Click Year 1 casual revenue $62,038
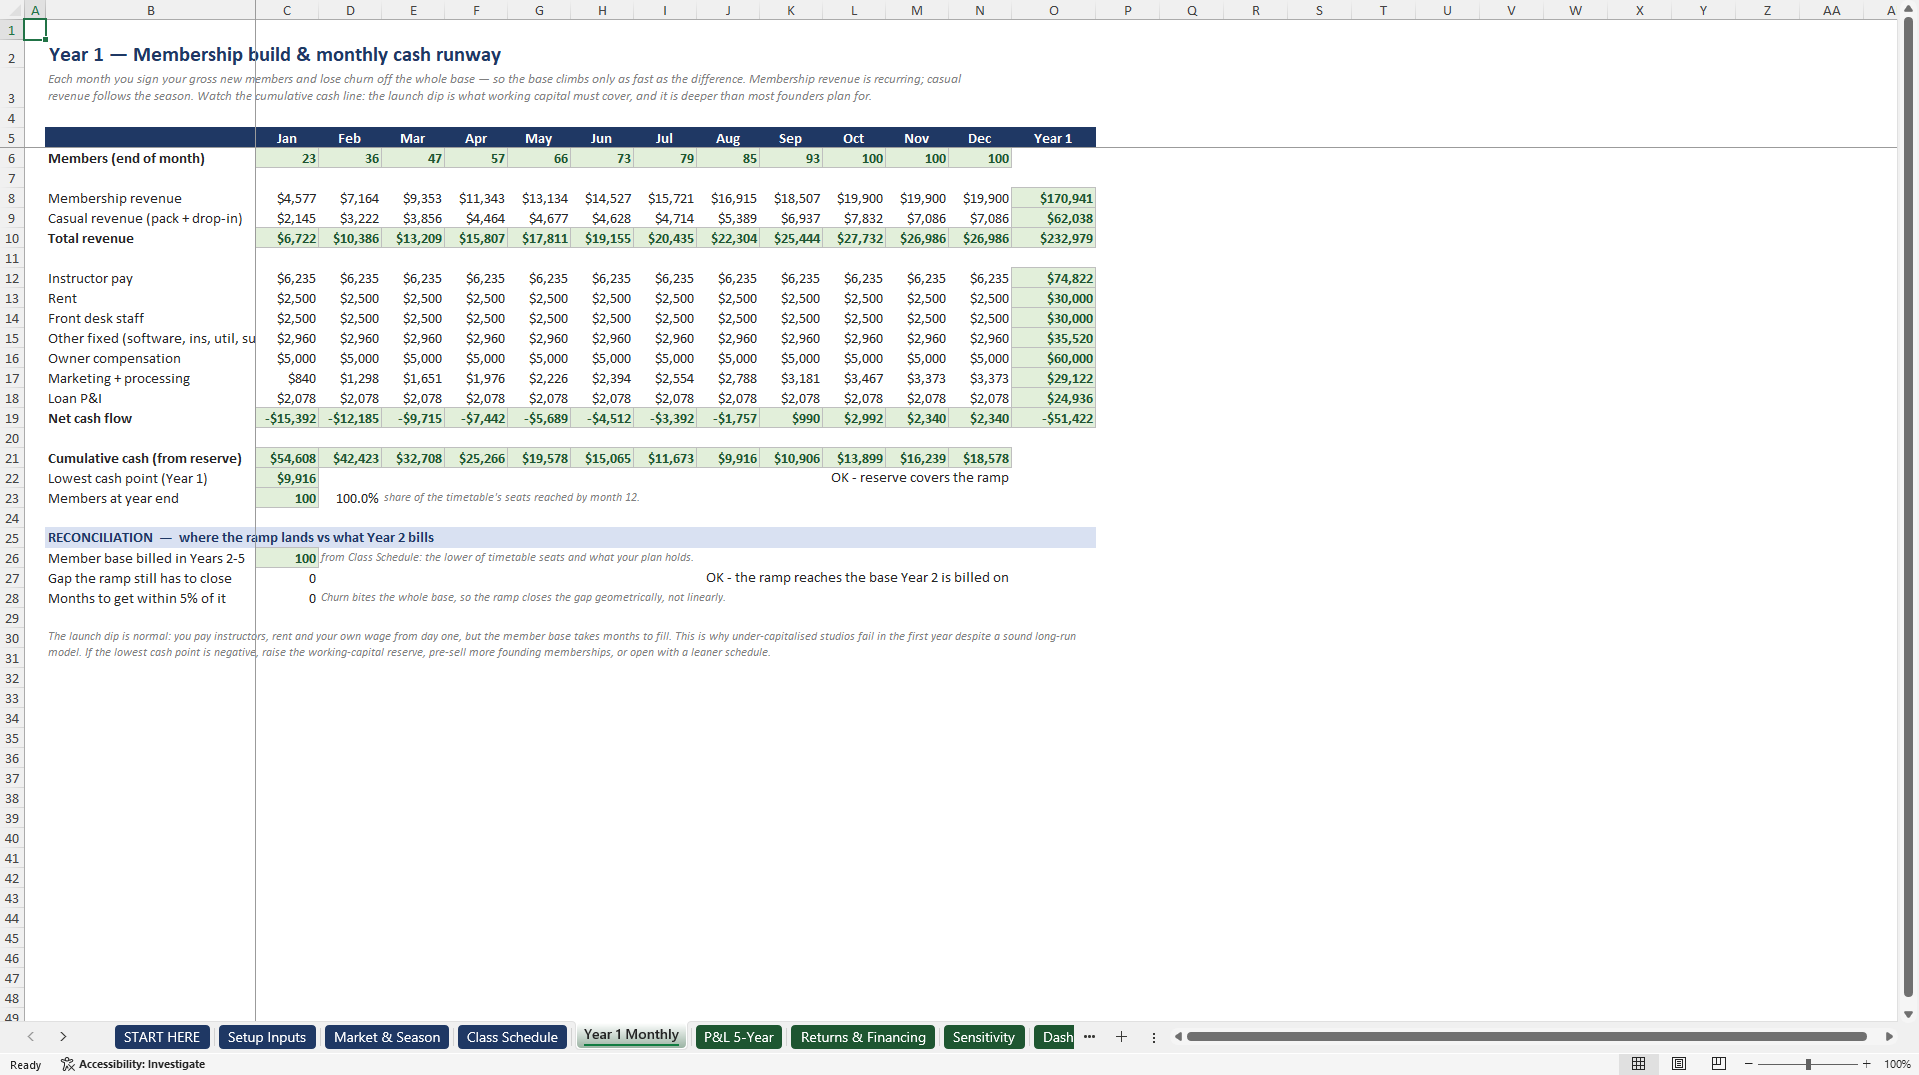This screenshot has width=1919, height=1075. tap(1053, 218)
